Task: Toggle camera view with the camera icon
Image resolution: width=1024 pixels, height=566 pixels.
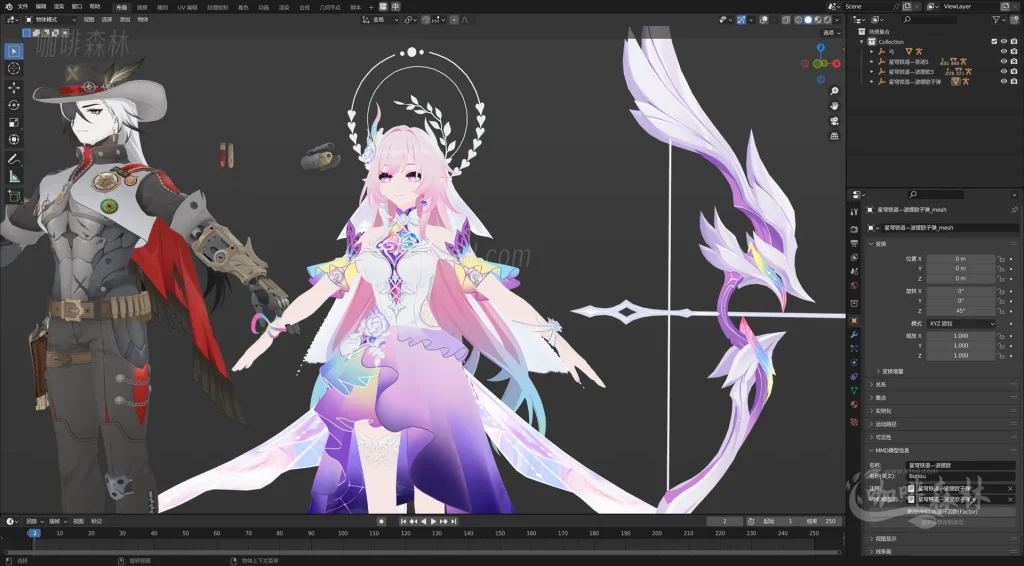Action: coord(834,121)
